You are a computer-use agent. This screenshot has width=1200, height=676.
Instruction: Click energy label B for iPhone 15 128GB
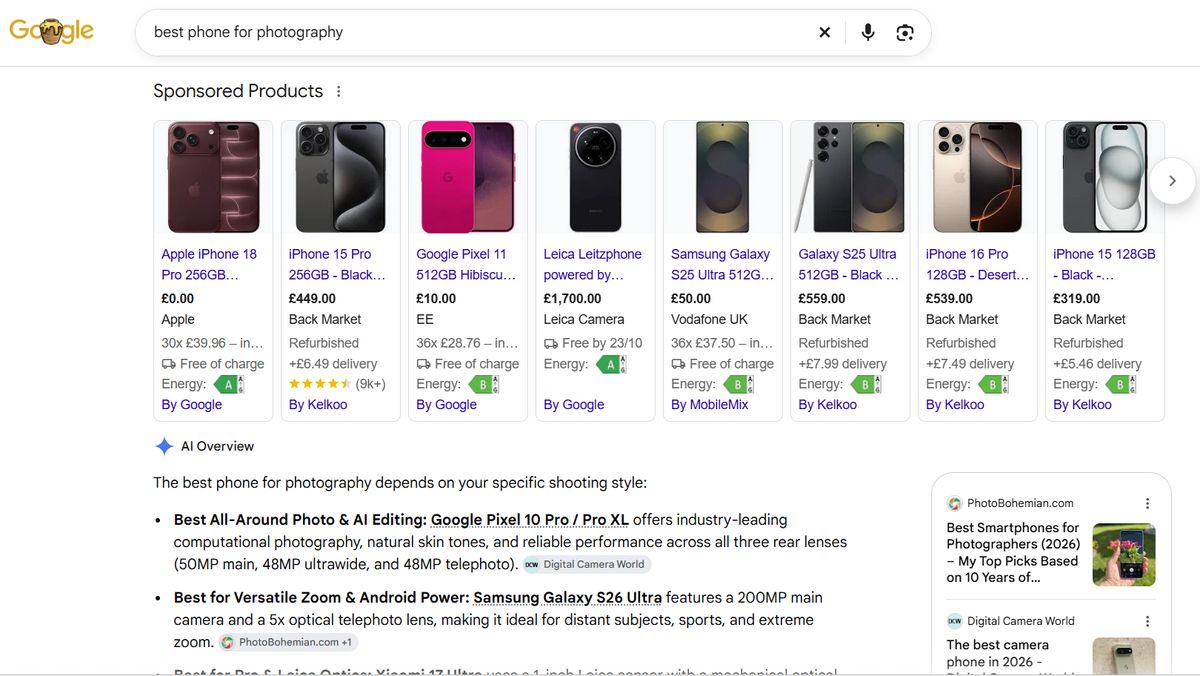click(x=1119, y=384)
